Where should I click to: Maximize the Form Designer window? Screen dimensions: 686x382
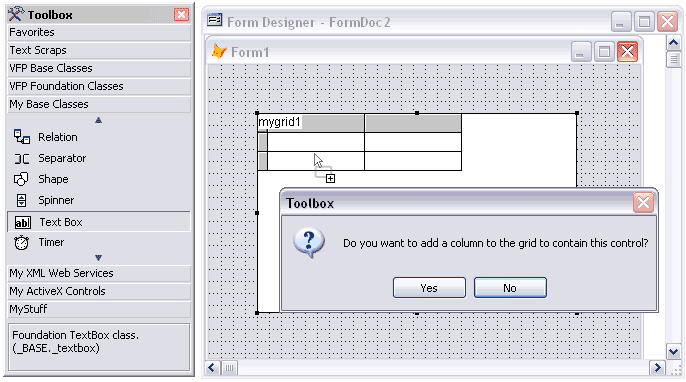tap(644, 21)
